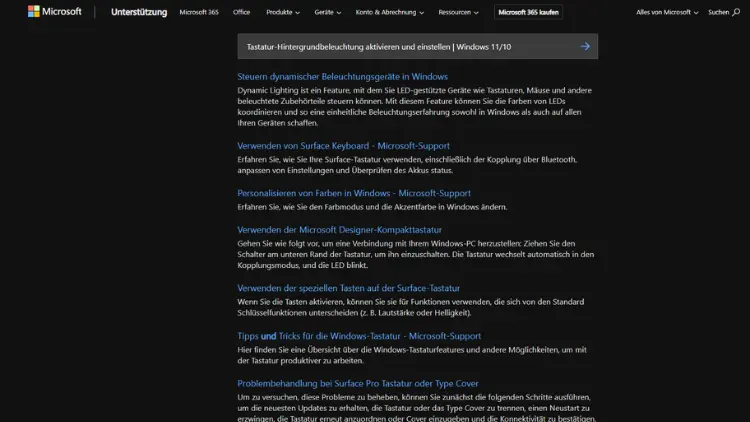Open the Office menu item

pyautogui.click(x=242, y=12)
